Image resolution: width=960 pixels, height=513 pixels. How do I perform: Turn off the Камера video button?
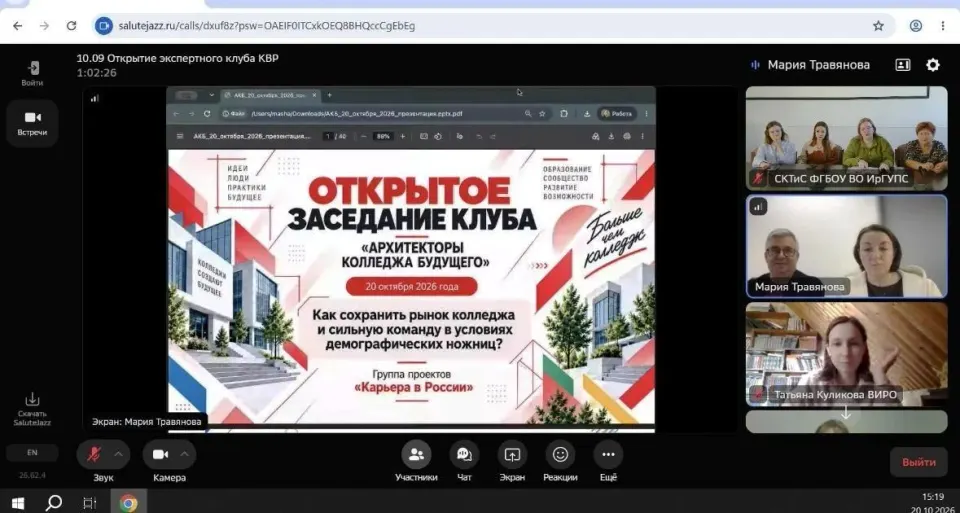160,454
